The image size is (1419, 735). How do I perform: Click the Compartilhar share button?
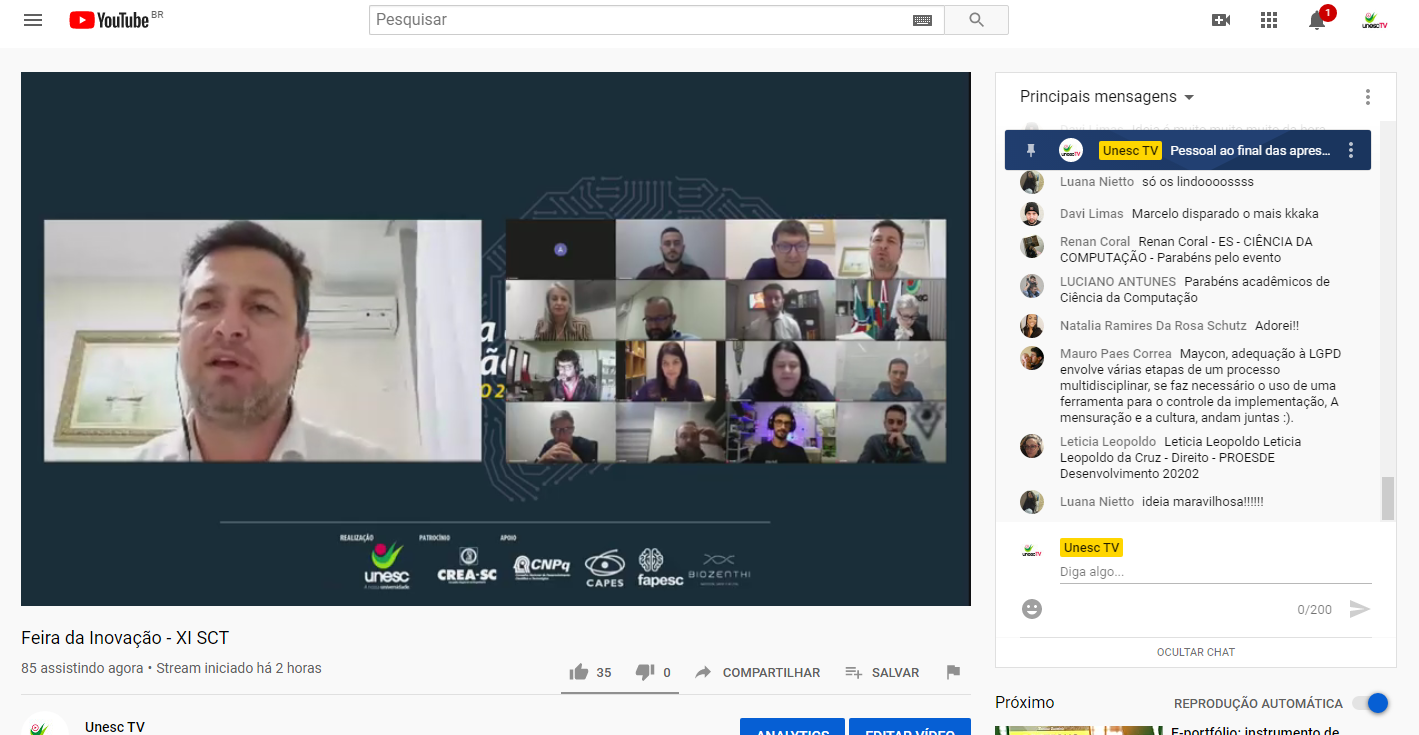coord(757,672)
